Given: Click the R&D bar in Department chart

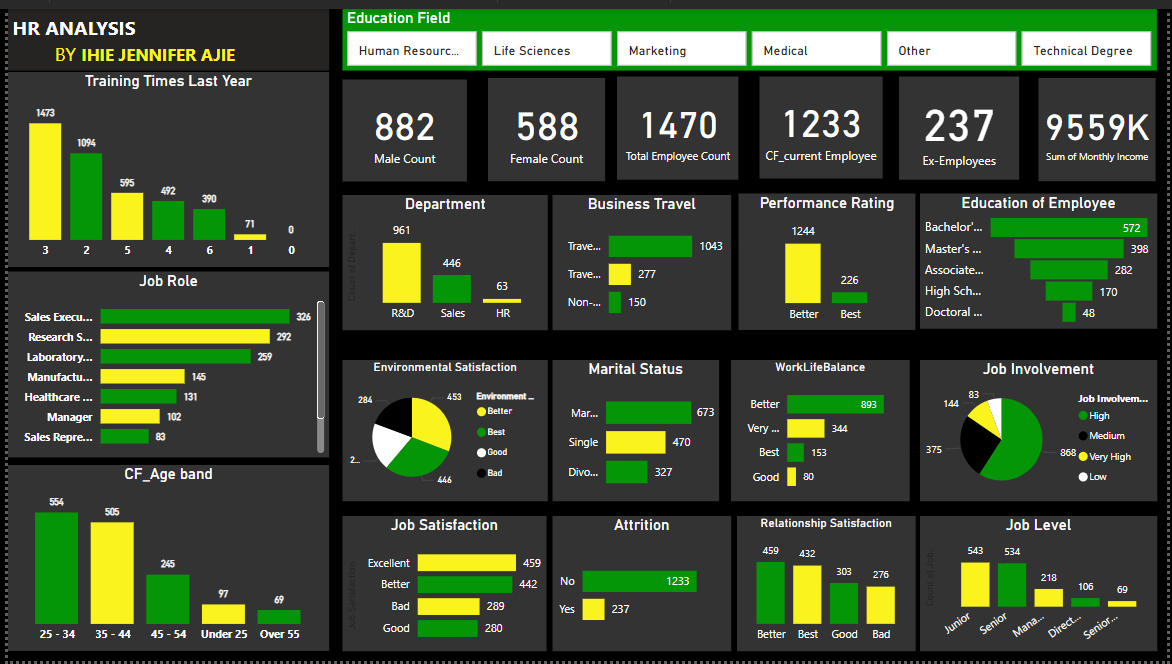Looking at the screenshot, I should click(401, 272).
